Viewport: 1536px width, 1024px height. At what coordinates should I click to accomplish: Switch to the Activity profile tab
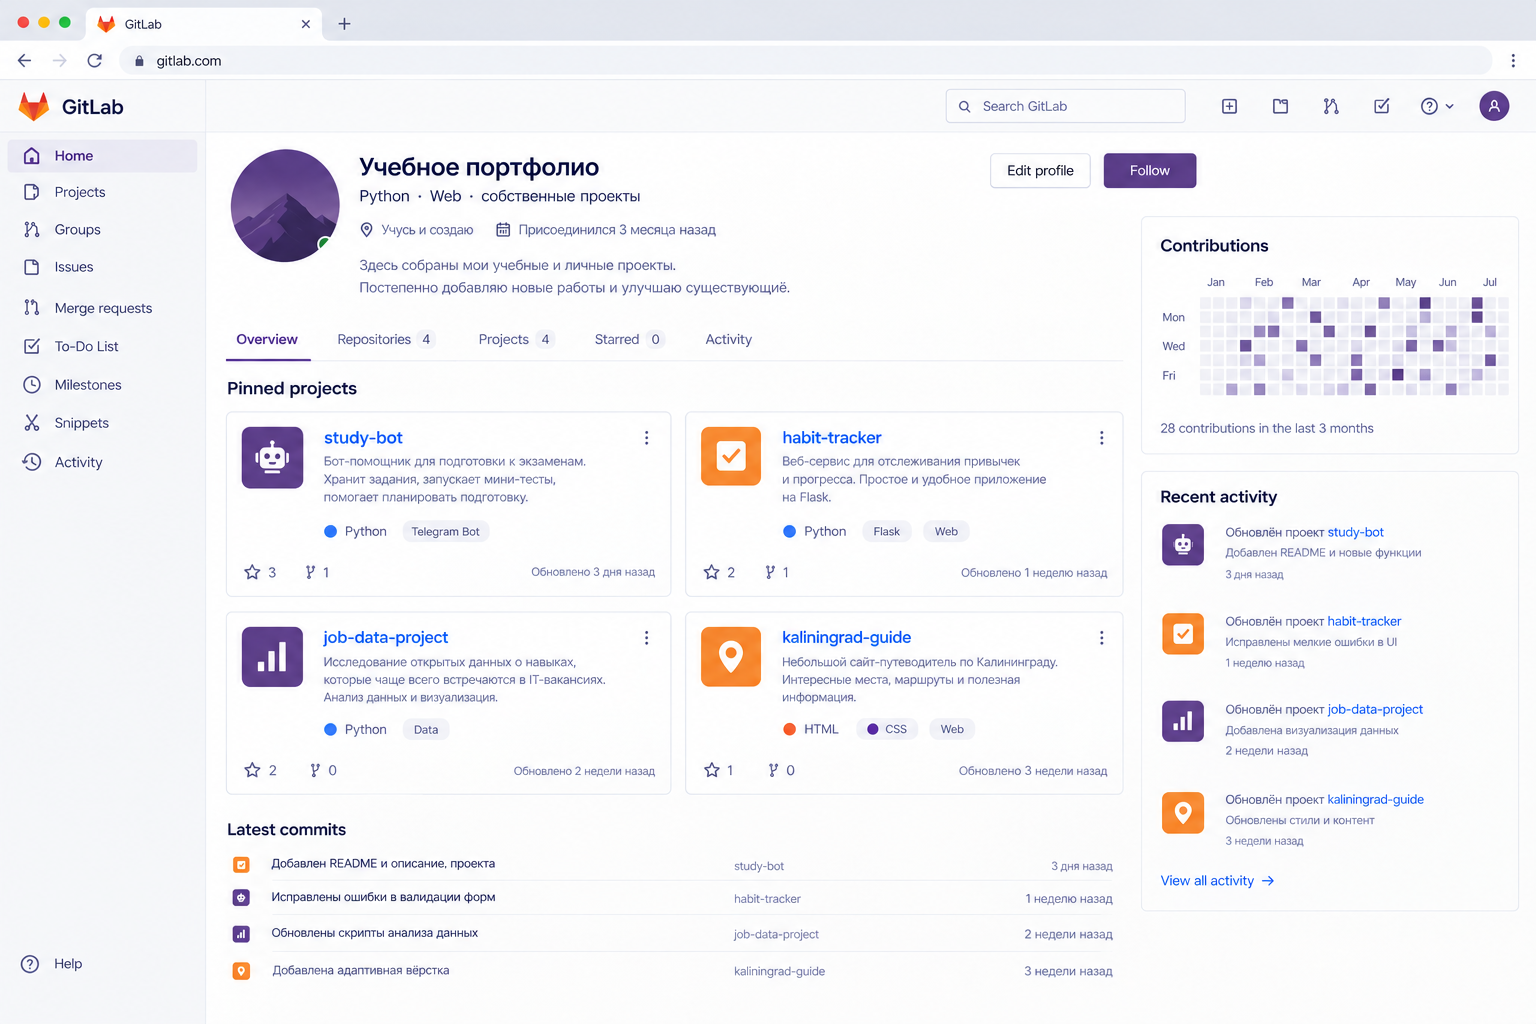coord(728,340)
